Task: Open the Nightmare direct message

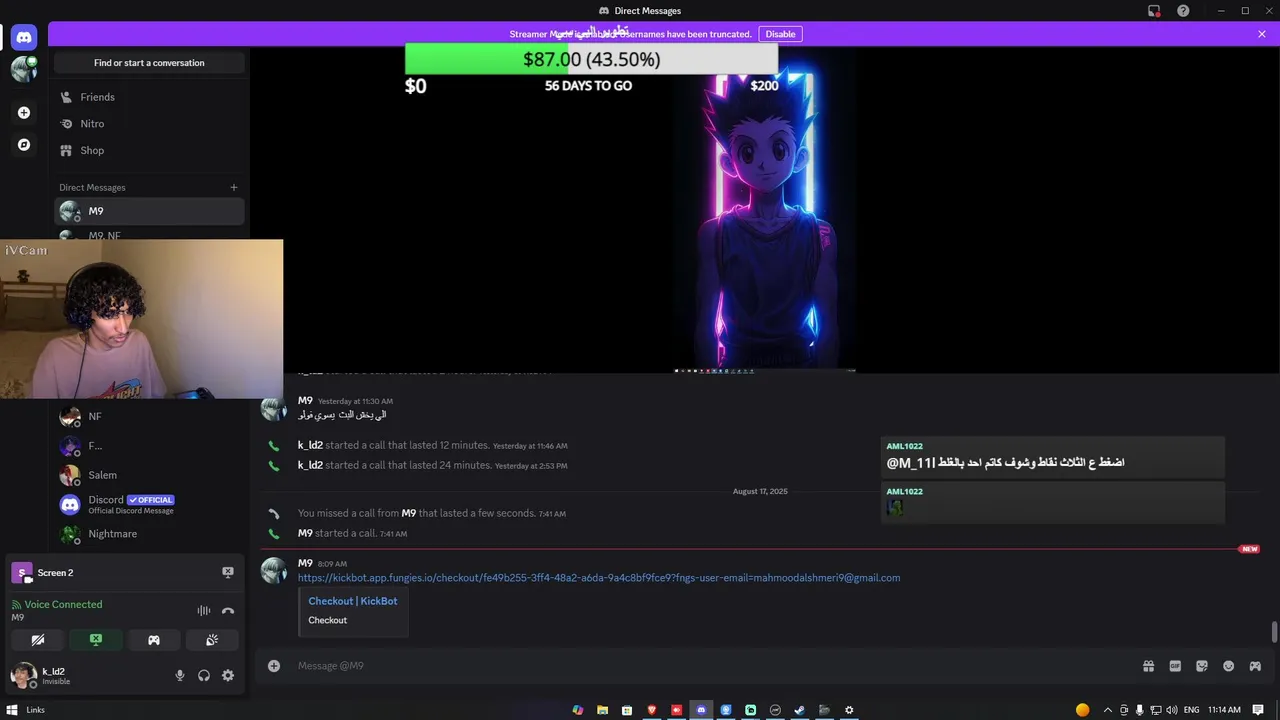Action: click(149, 534)
